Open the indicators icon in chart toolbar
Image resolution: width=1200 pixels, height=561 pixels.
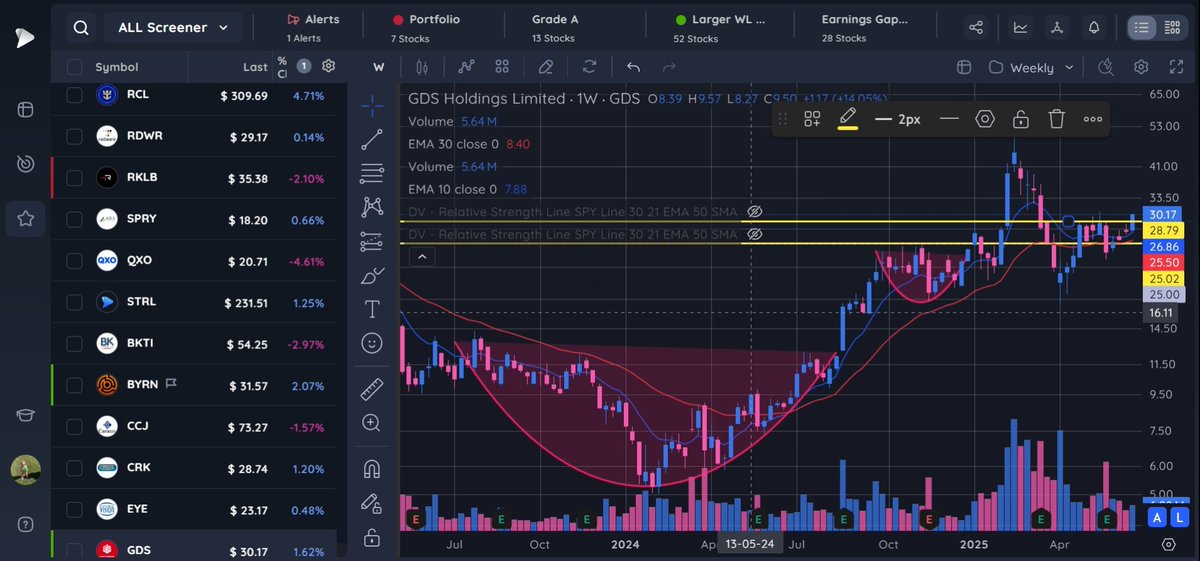(466, 67)
